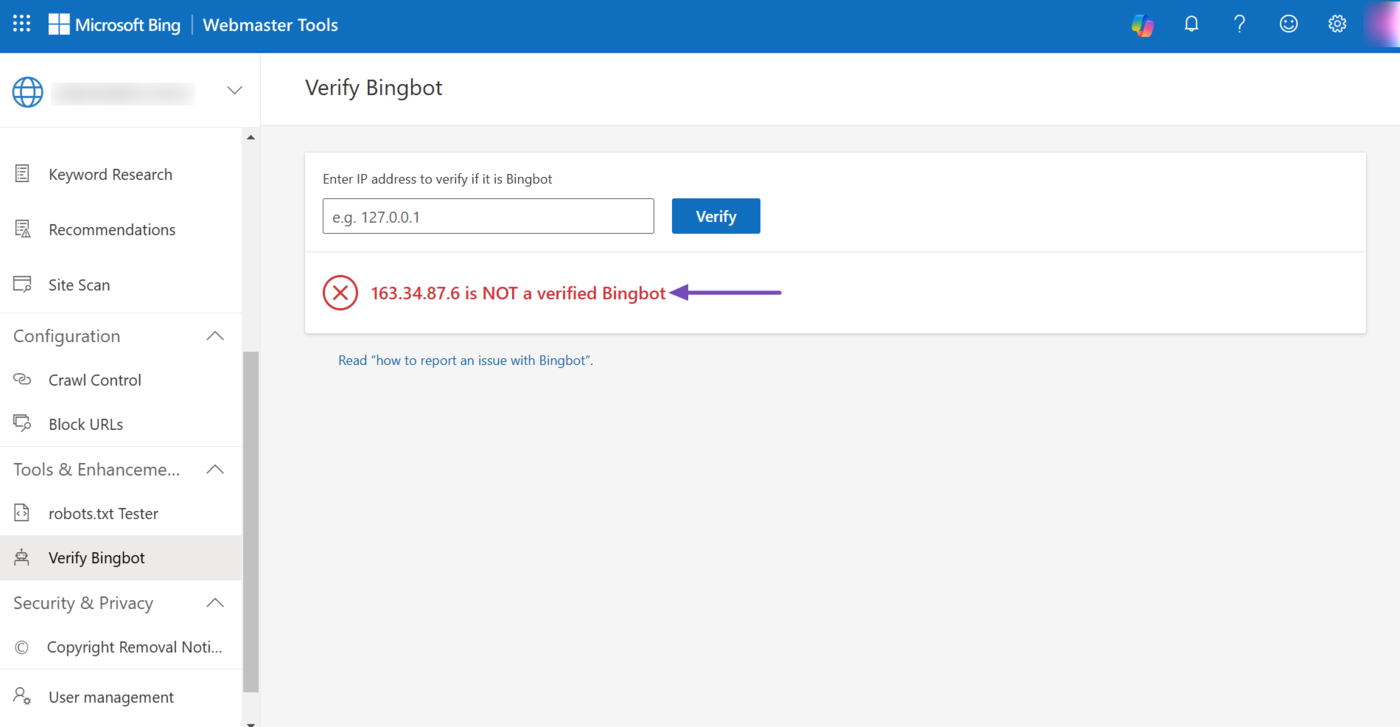
Task: Open settings gear icon
Action: pyautogui.click(x=1337, y=24)
